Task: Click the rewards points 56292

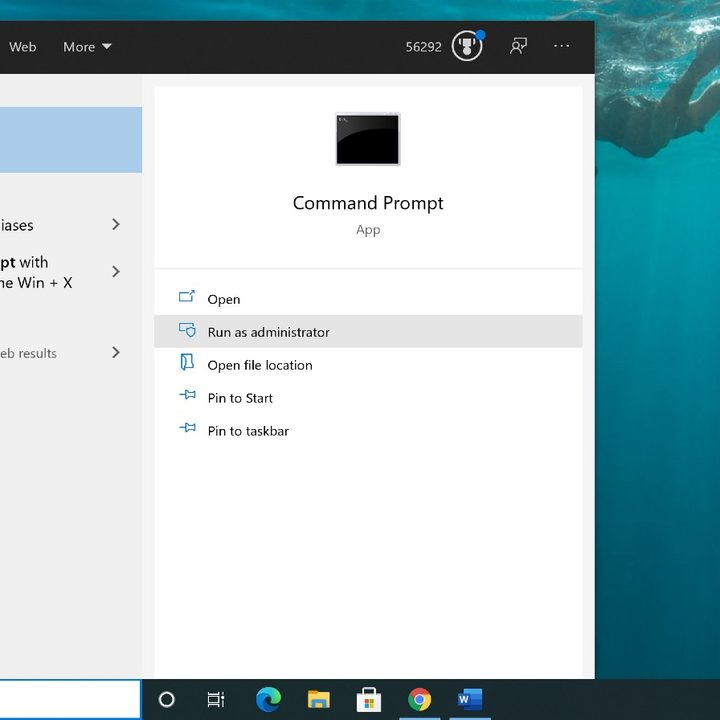Action: pyautogui.click(x=423, y=47)
